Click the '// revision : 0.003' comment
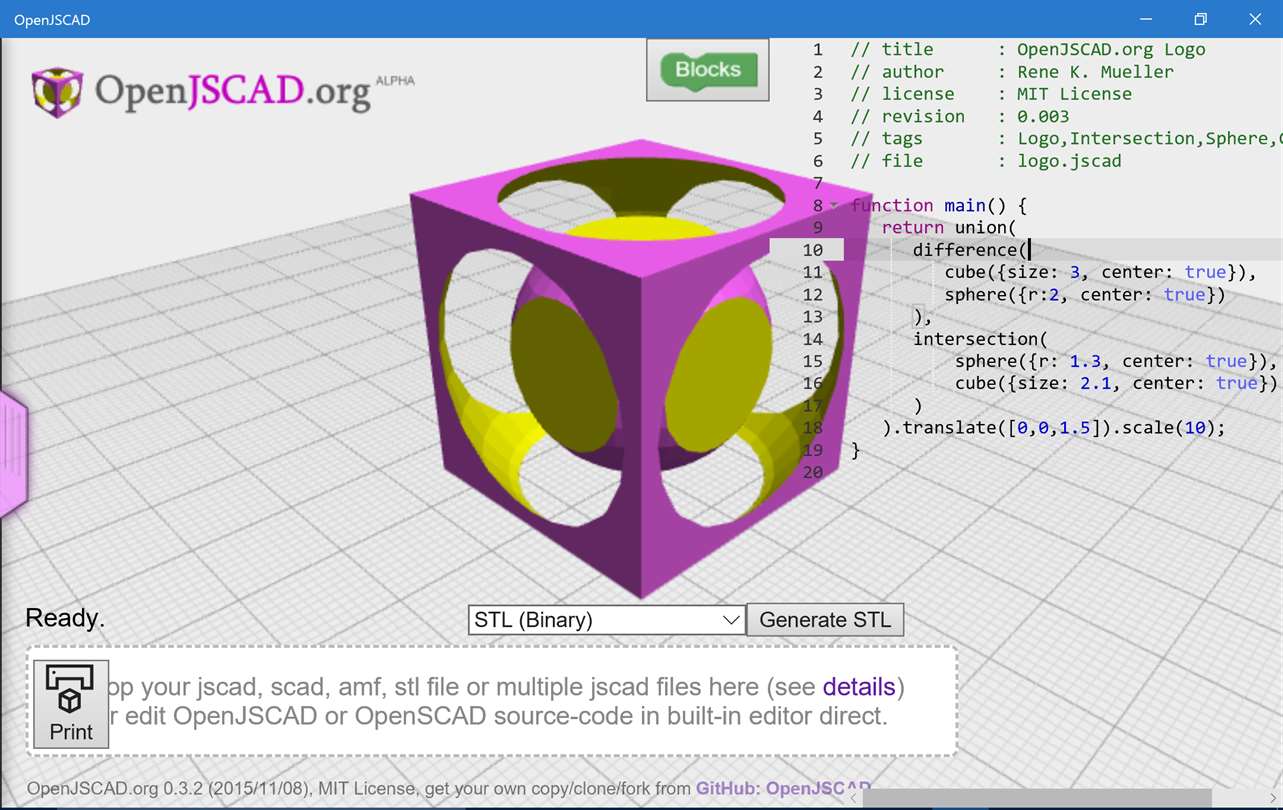 pyautogui.click(x=960, y=116)
